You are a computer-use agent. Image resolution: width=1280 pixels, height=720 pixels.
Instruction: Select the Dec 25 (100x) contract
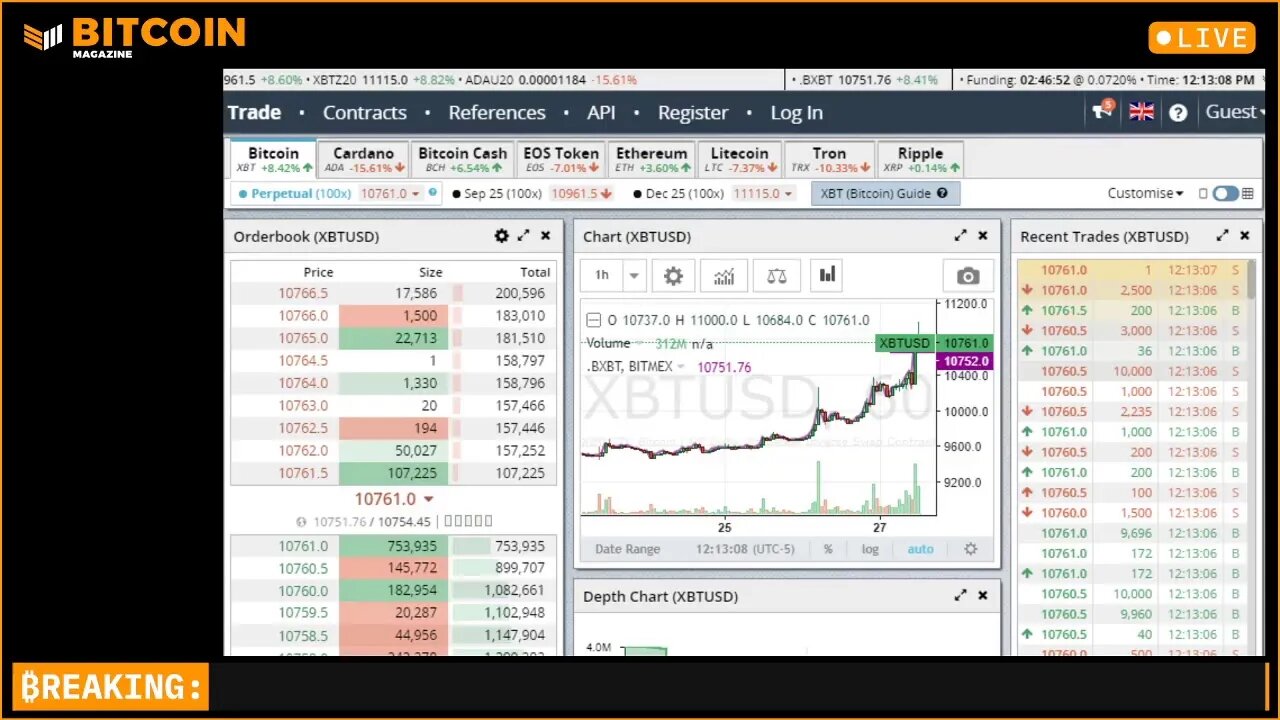click(677, 194)
